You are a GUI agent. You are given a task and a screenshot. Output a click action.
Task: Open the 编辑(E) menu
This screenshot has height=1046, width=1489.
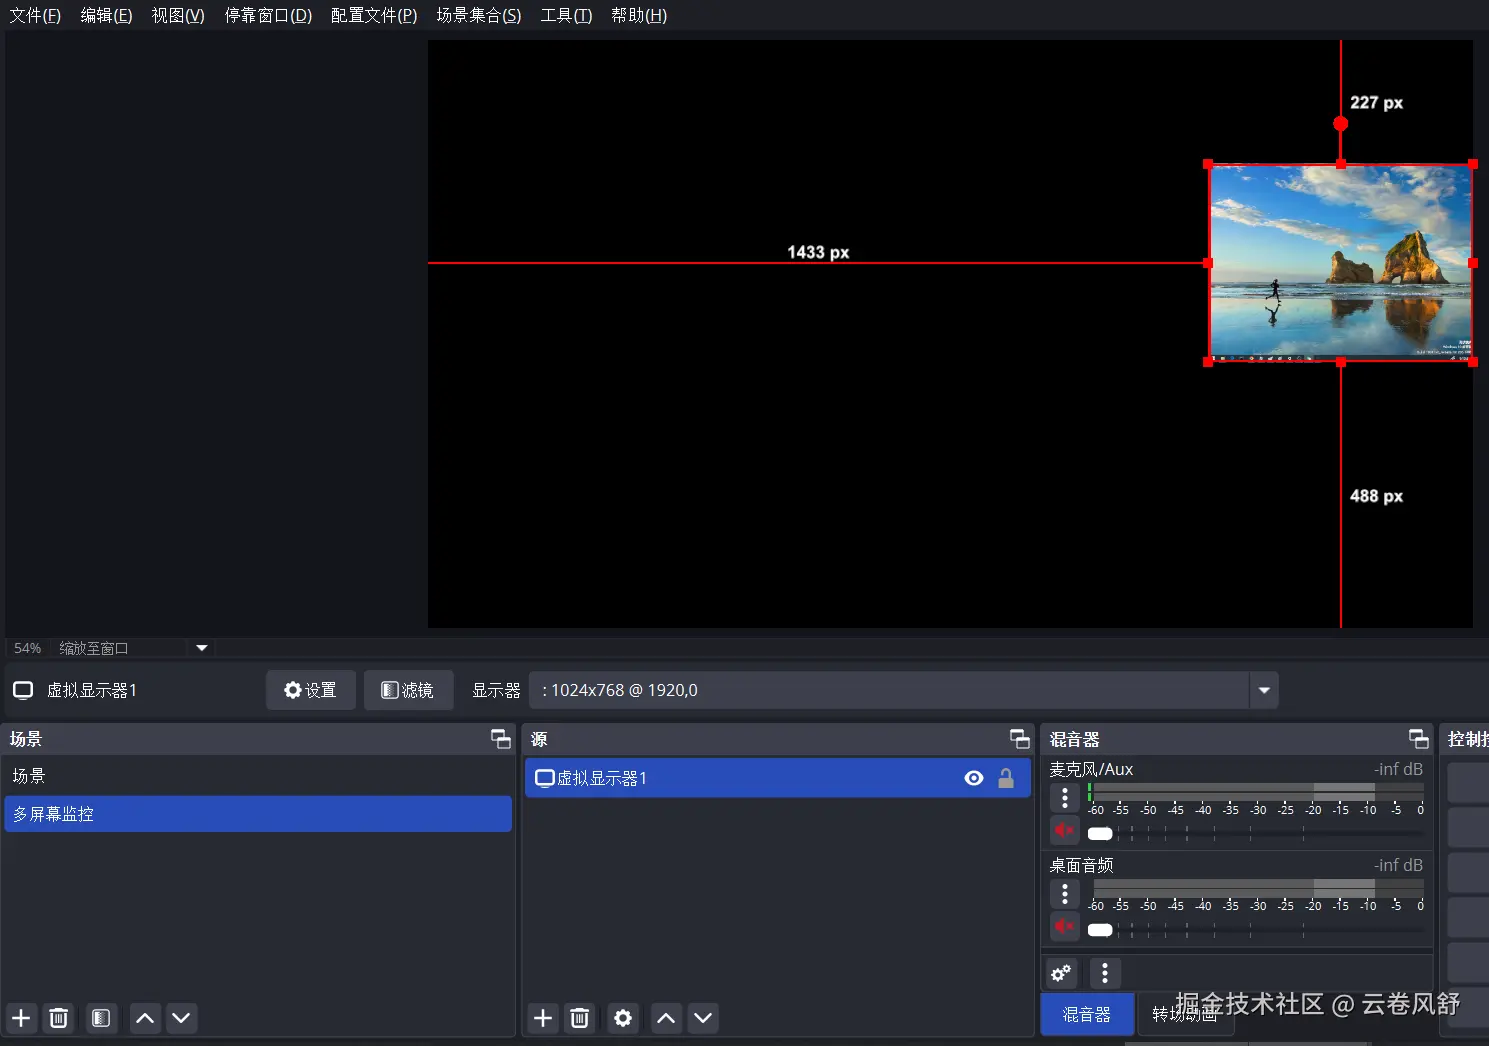click(106, 15)
